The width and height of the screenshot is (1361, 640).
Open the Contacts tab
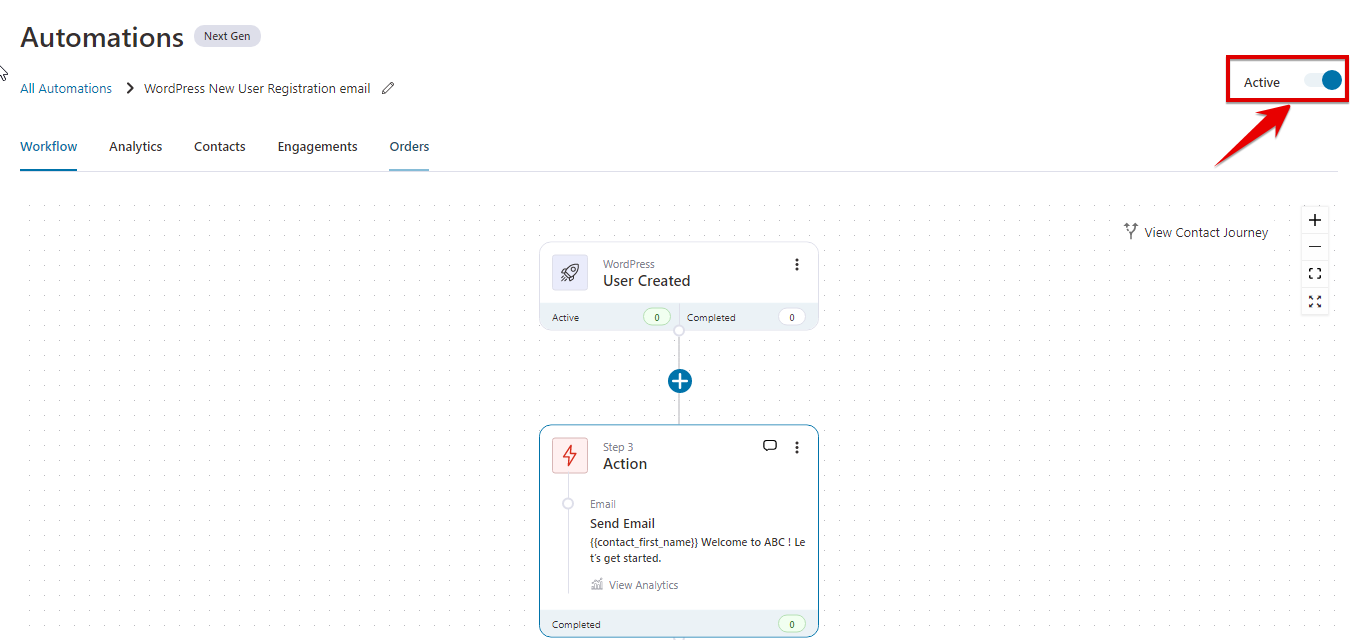[x=220, y=146]
